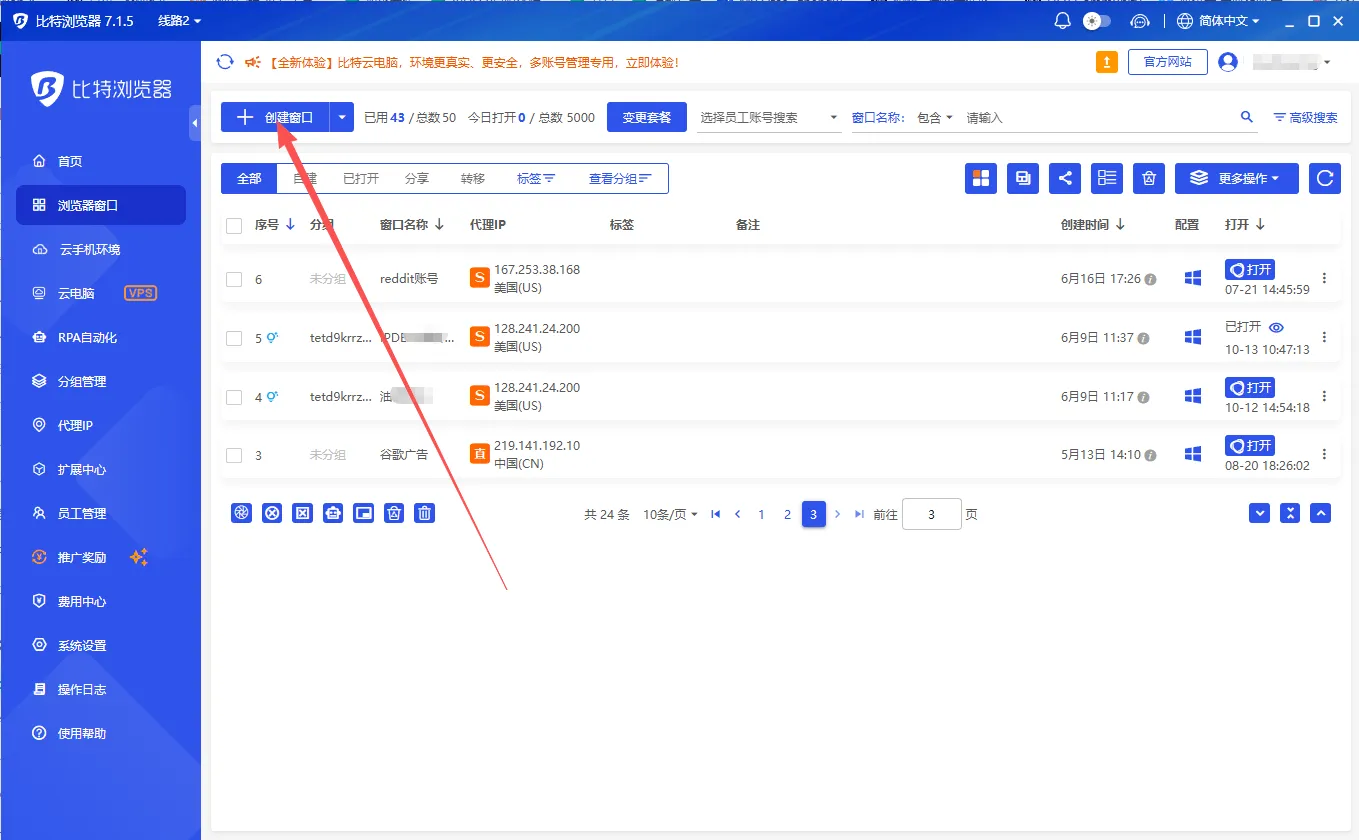Click the magnifier search icon

coord(1247,117)
